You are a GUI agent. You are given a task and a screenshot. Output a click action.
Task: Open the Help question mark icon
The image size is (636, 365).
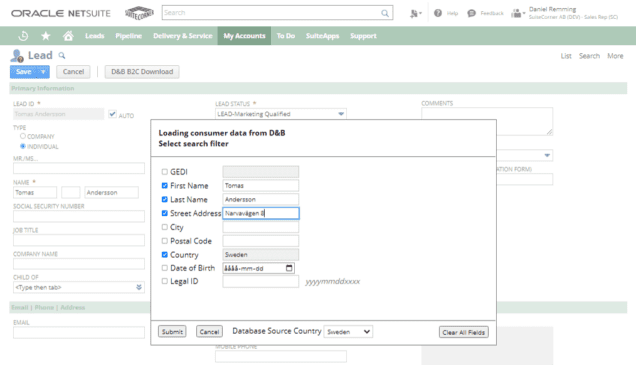pyautogui.click(x=438, y=13)
